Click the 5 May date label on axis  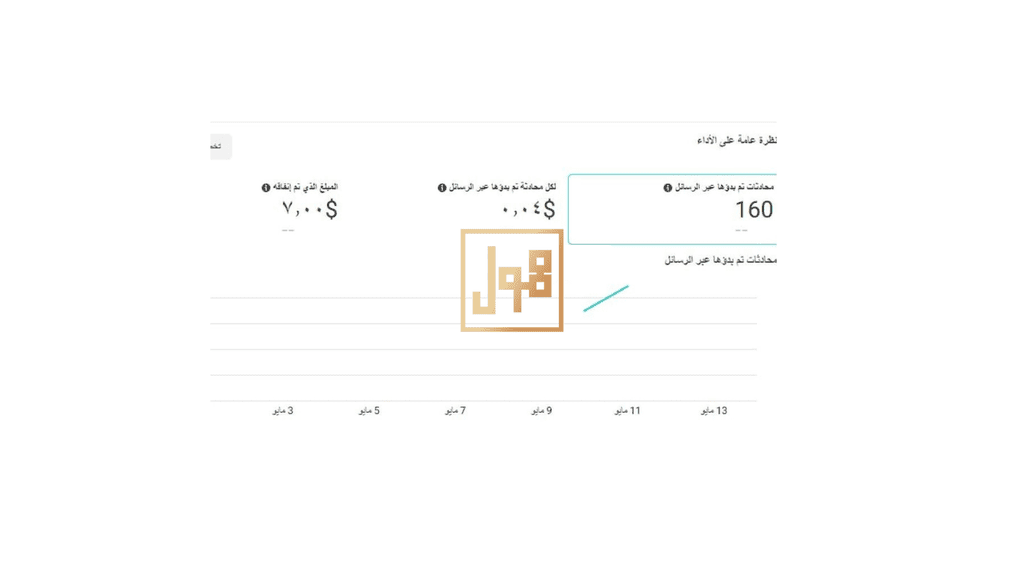point(369,411)
